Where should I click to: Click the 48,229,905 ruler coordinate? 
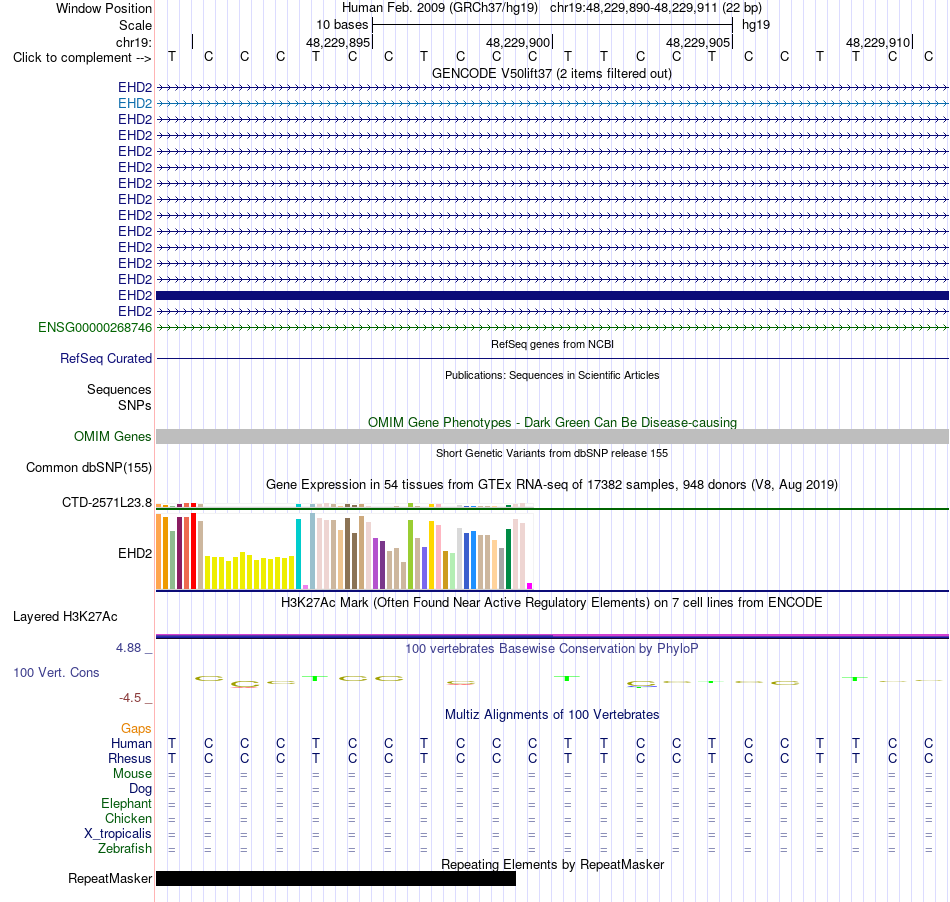tap(697, 42)
